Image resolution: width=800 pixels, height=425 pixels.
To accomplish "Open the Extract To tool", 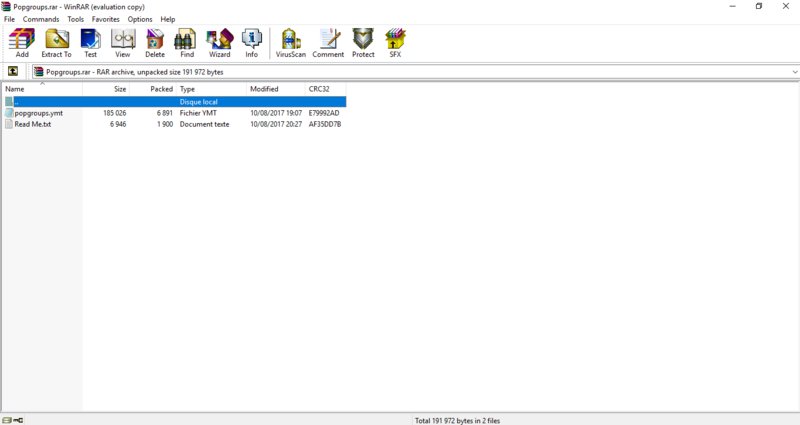I will 56,42.
